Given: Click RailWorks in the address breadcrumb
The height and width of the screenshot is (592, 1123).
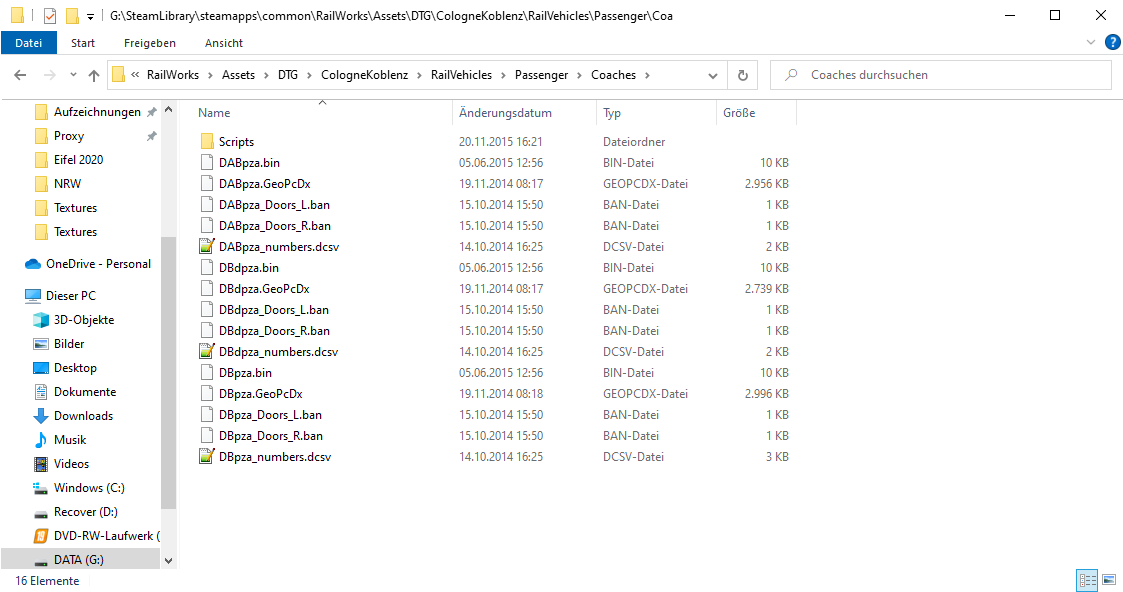Looking at the screenshot, I should click(173, 74).
